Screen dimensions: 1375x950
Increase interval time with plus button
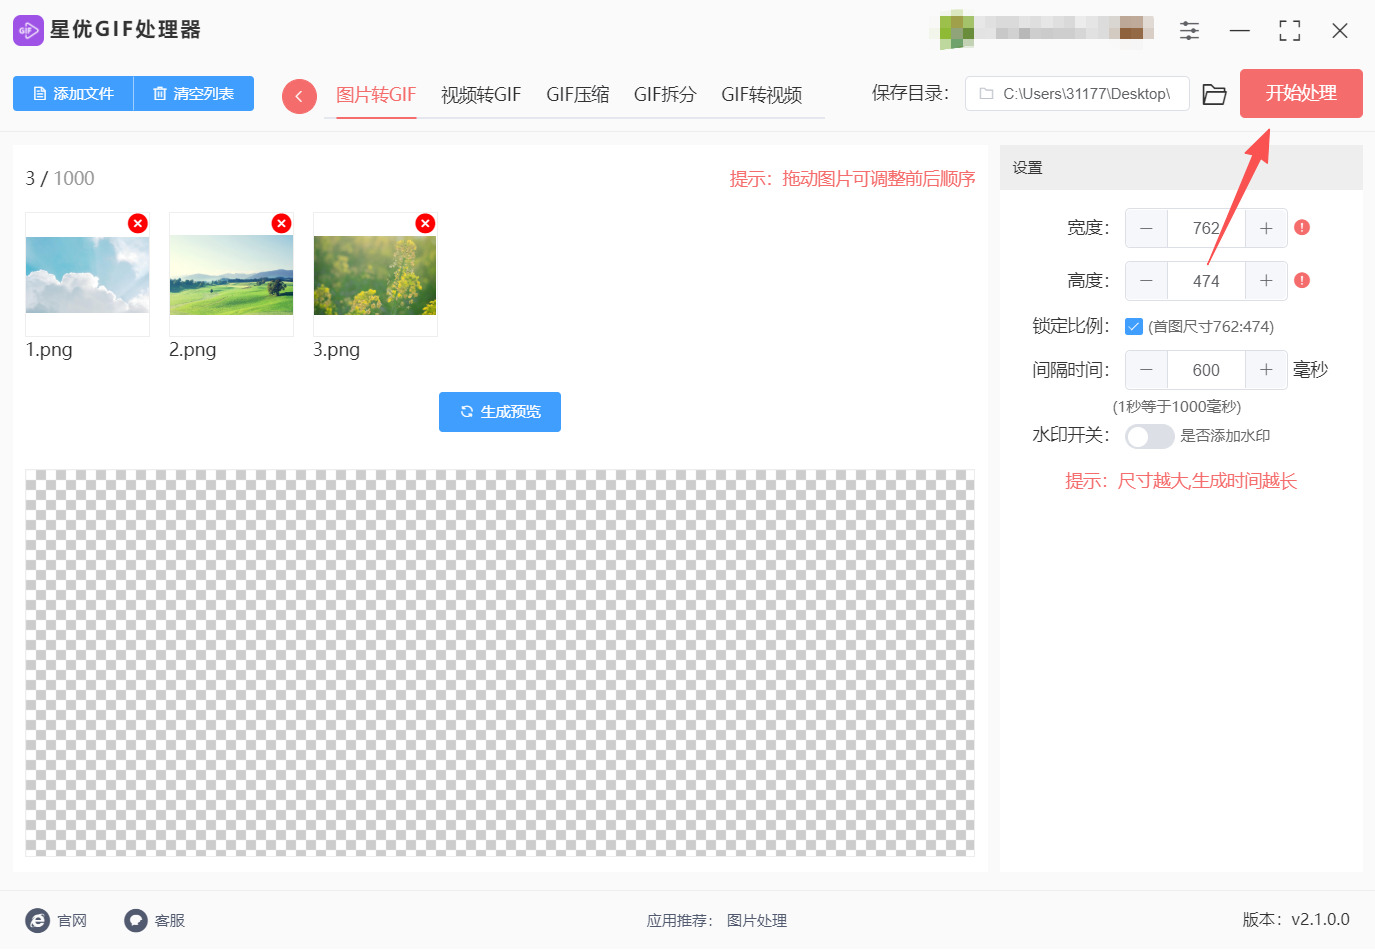pos(1266,370)
